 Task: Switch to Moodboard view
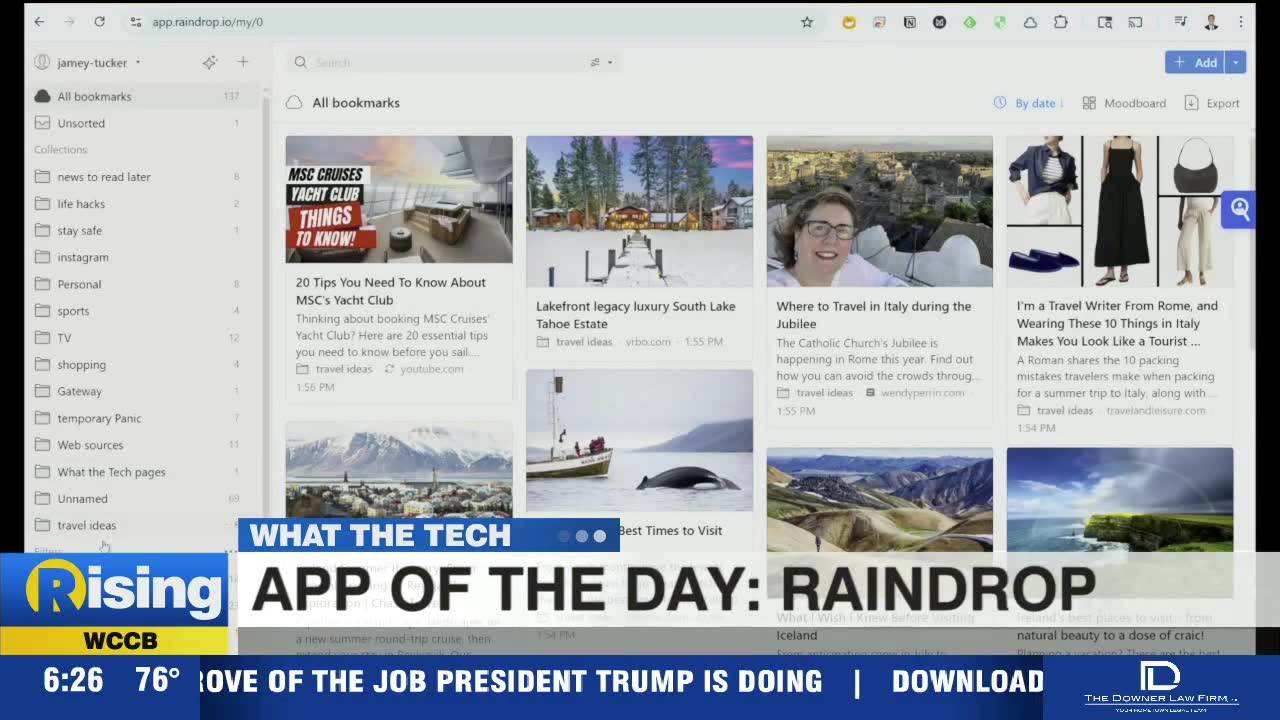coord(1124,103)
